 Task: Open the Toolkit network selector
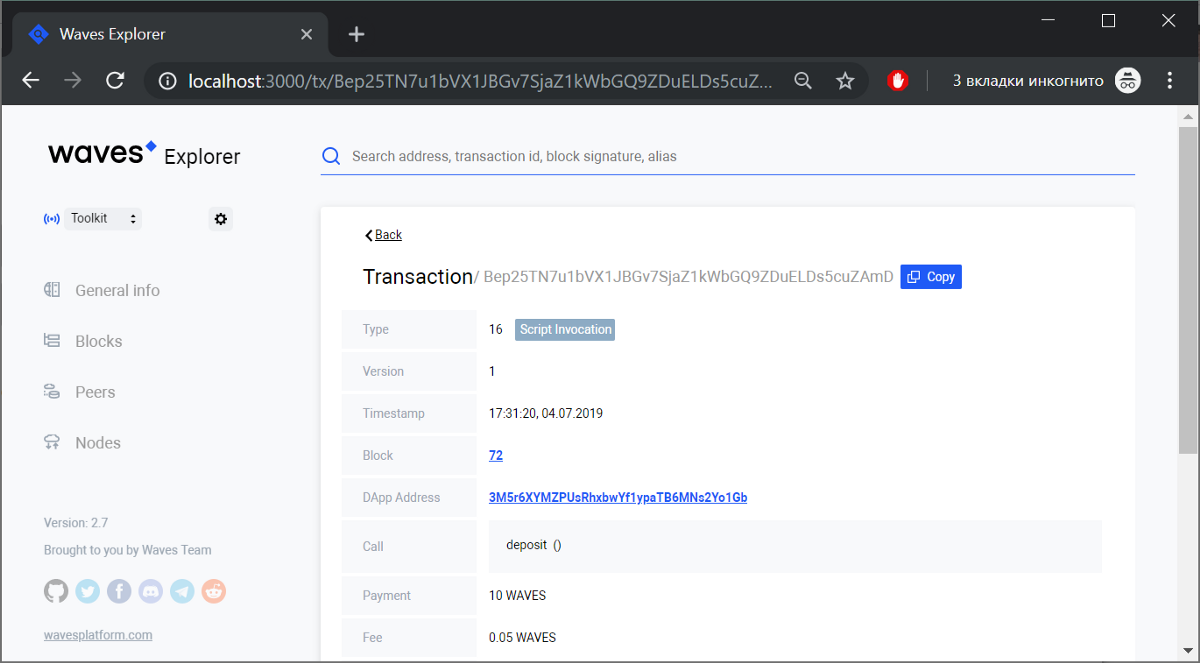pos(103,218)
